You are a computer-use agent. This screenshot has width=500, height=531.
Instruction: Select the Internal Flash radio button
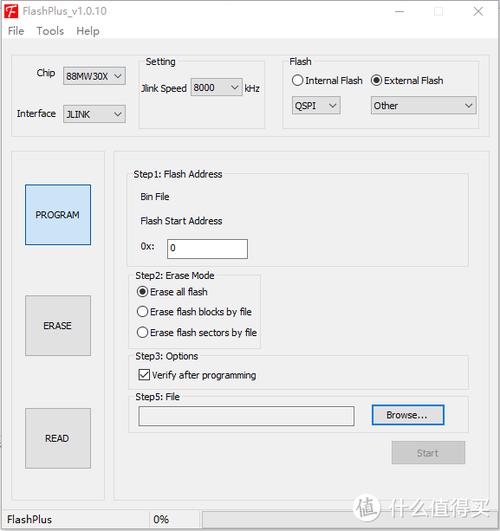(327, 81)
